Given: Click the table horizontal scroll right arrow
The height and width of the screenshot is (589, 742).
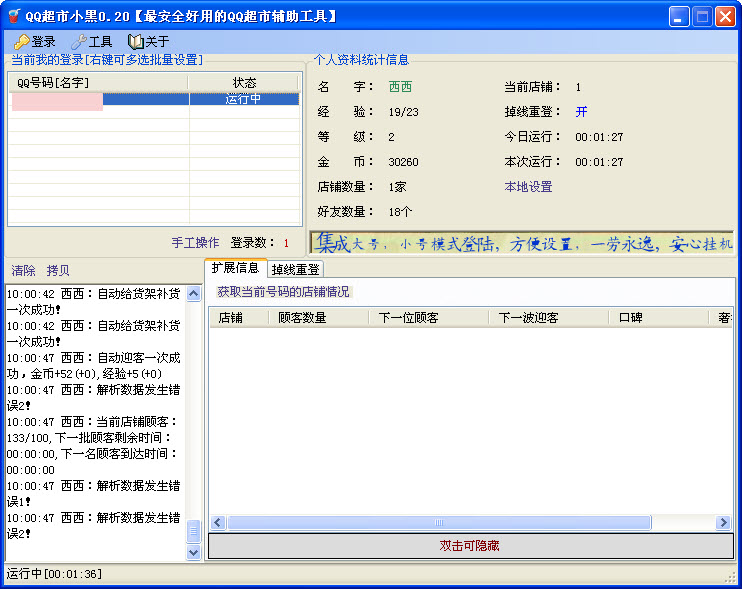Looking at the screenshot, I should point(724,522).
